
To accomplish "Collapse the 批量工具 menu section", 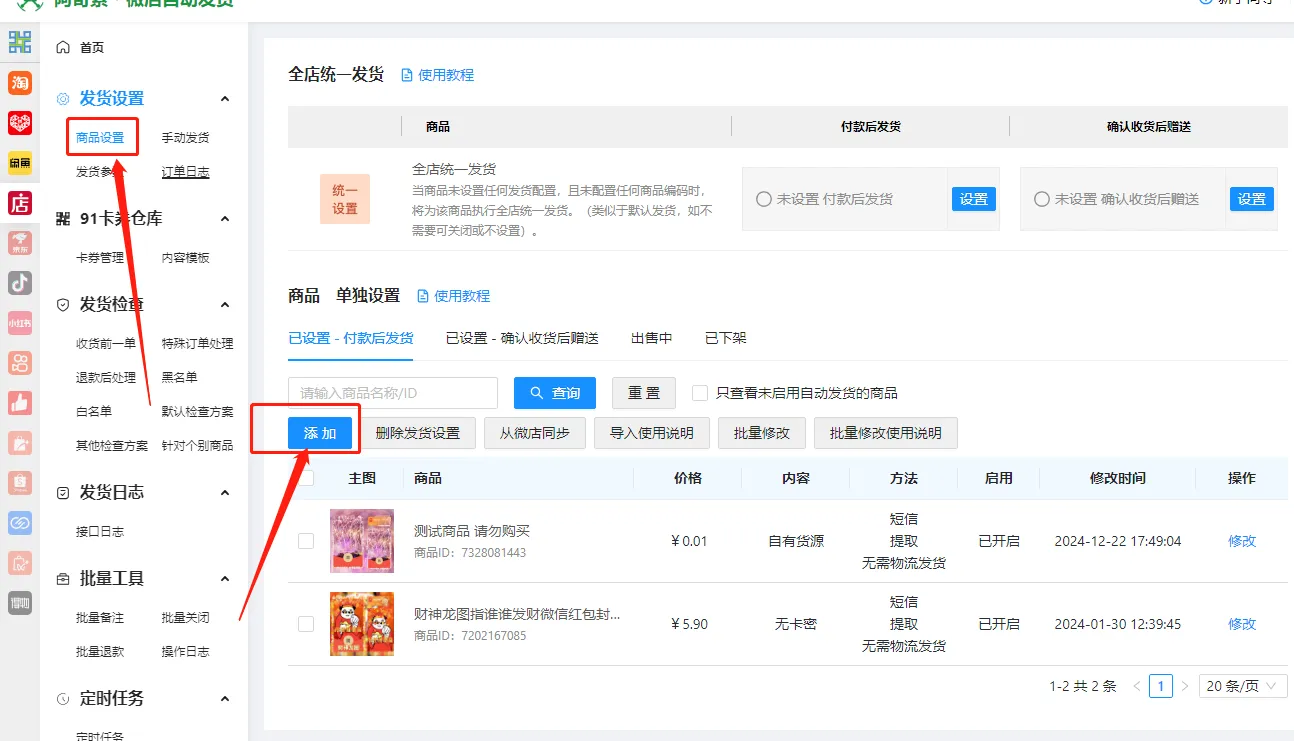I will [x=225, y=578].
